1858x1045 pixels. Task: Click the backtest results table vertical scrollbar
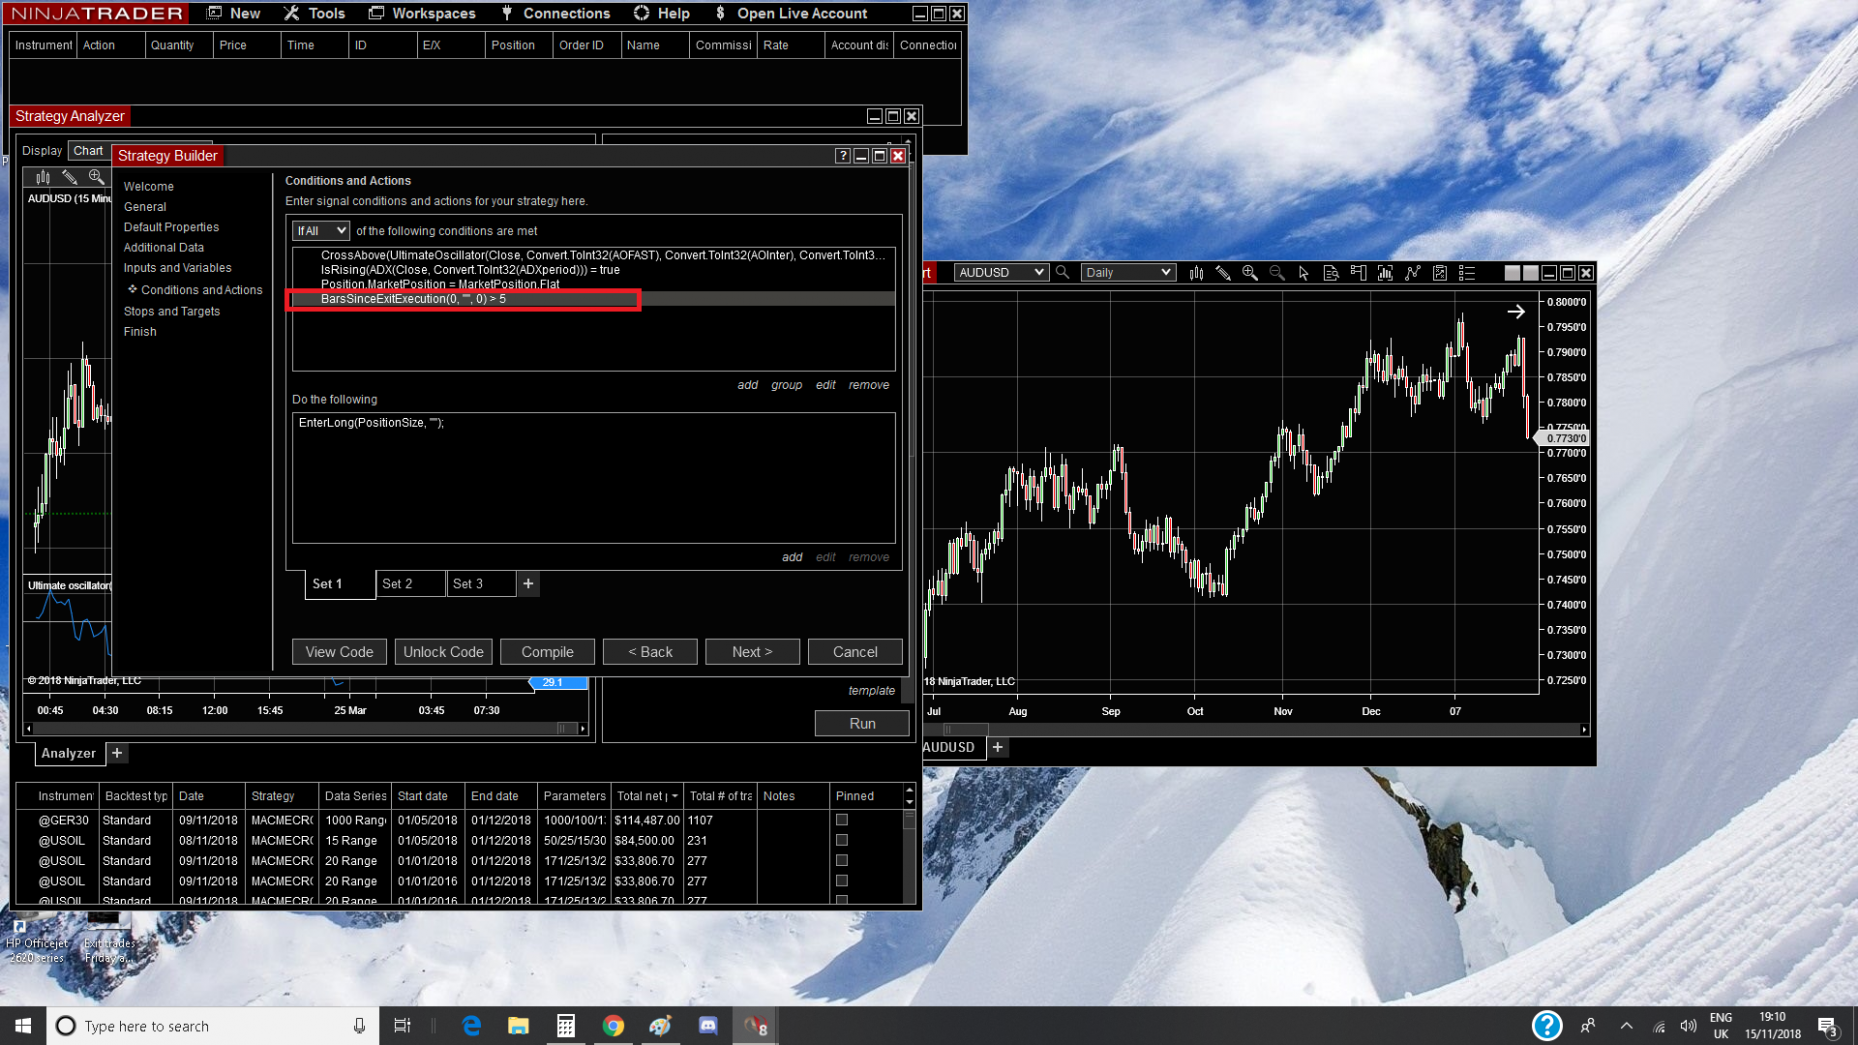(x=909, y=855)
